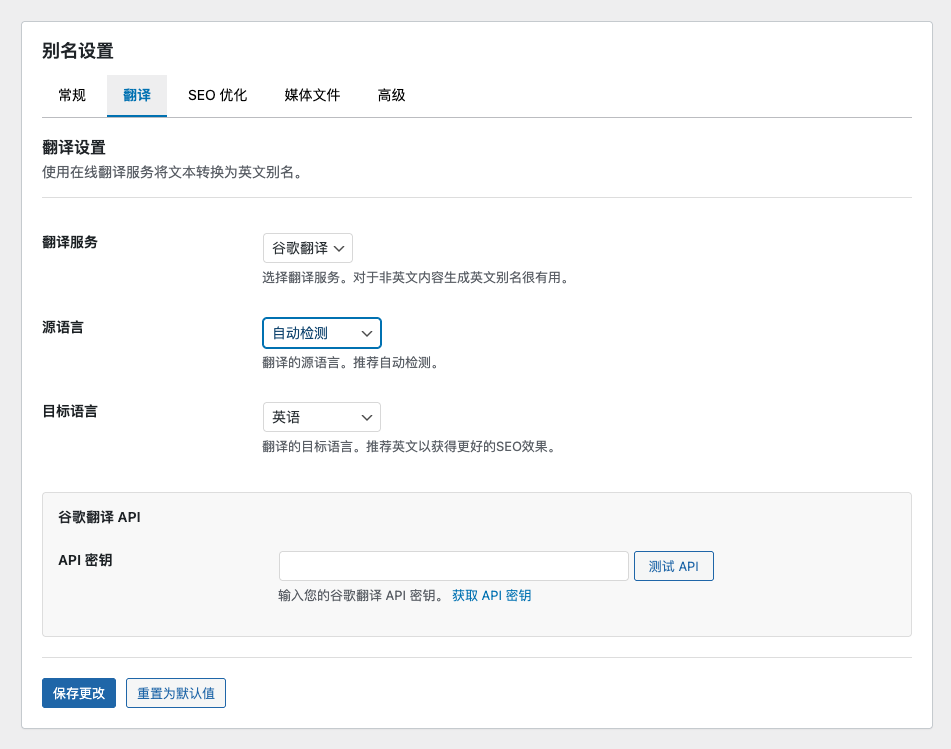This screenshot has width=951, height=749.
Task: Hit the 重置为默认值 button
Action: 176,693
